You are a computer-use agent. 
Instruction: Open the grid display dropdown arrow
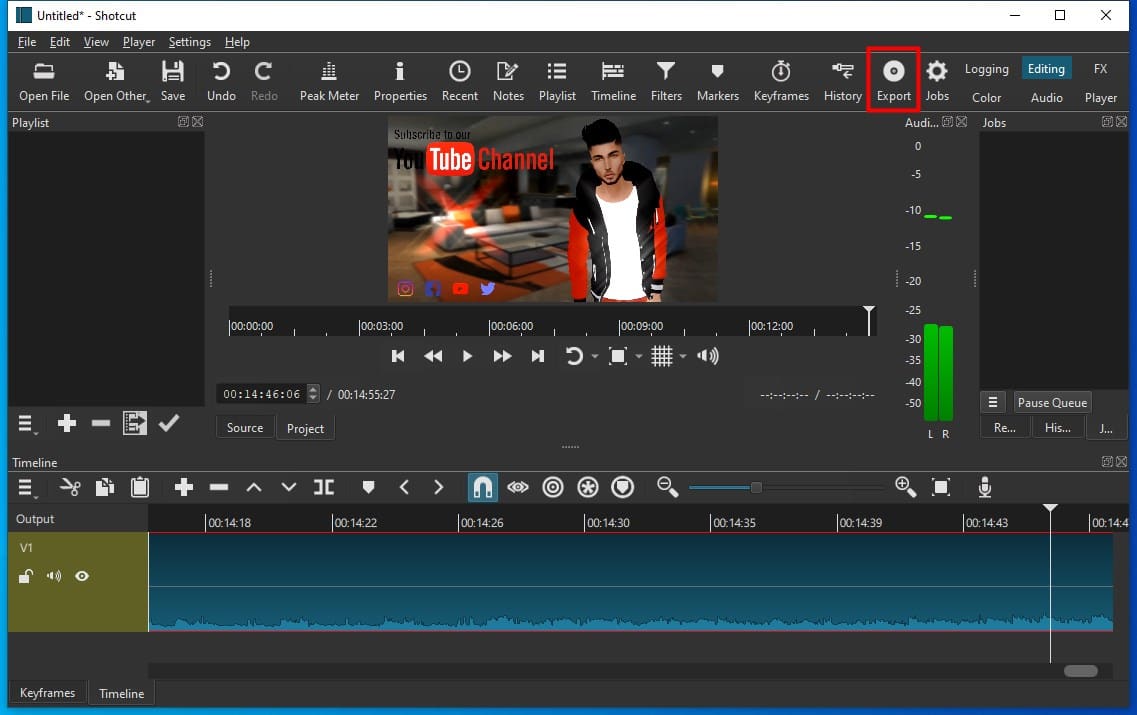pos(684,357)
